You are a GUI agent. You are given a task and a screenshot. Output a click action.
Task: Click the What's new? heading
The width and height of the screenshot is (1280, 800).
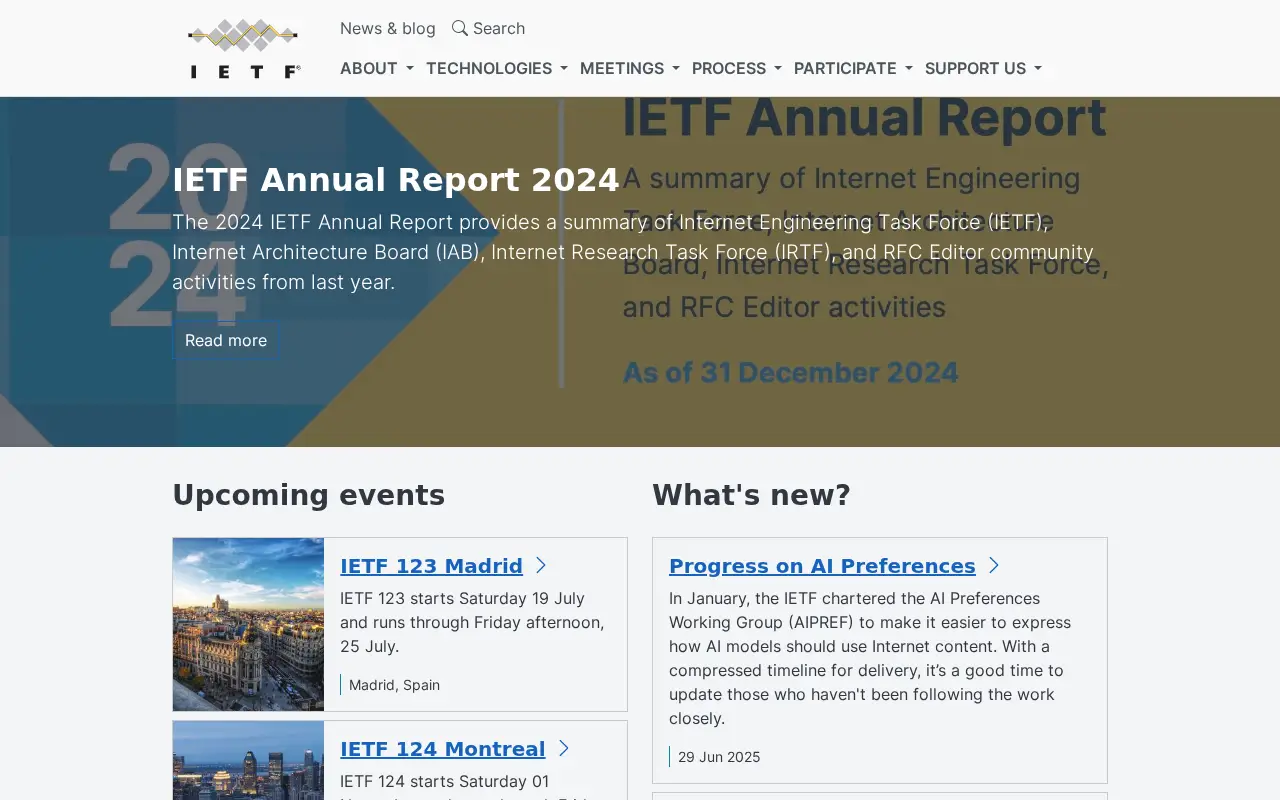[751, 495]
